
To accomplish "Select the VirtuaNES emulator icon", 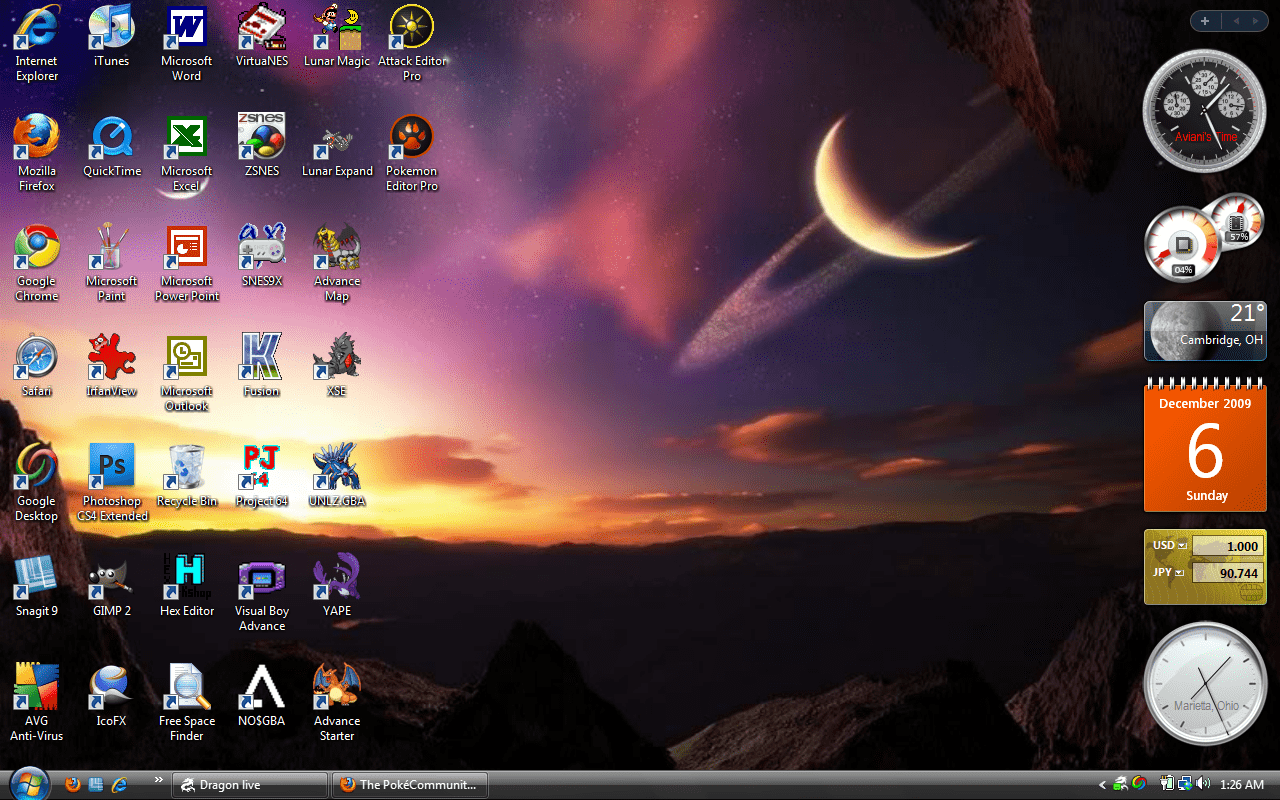I will [262, 36].
